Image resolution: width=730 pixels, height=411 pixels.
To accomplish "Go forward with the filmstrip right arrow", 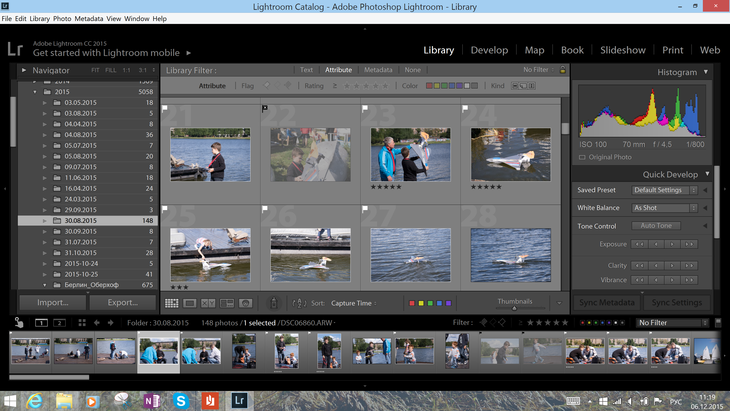I will click(x=110, y=323).
